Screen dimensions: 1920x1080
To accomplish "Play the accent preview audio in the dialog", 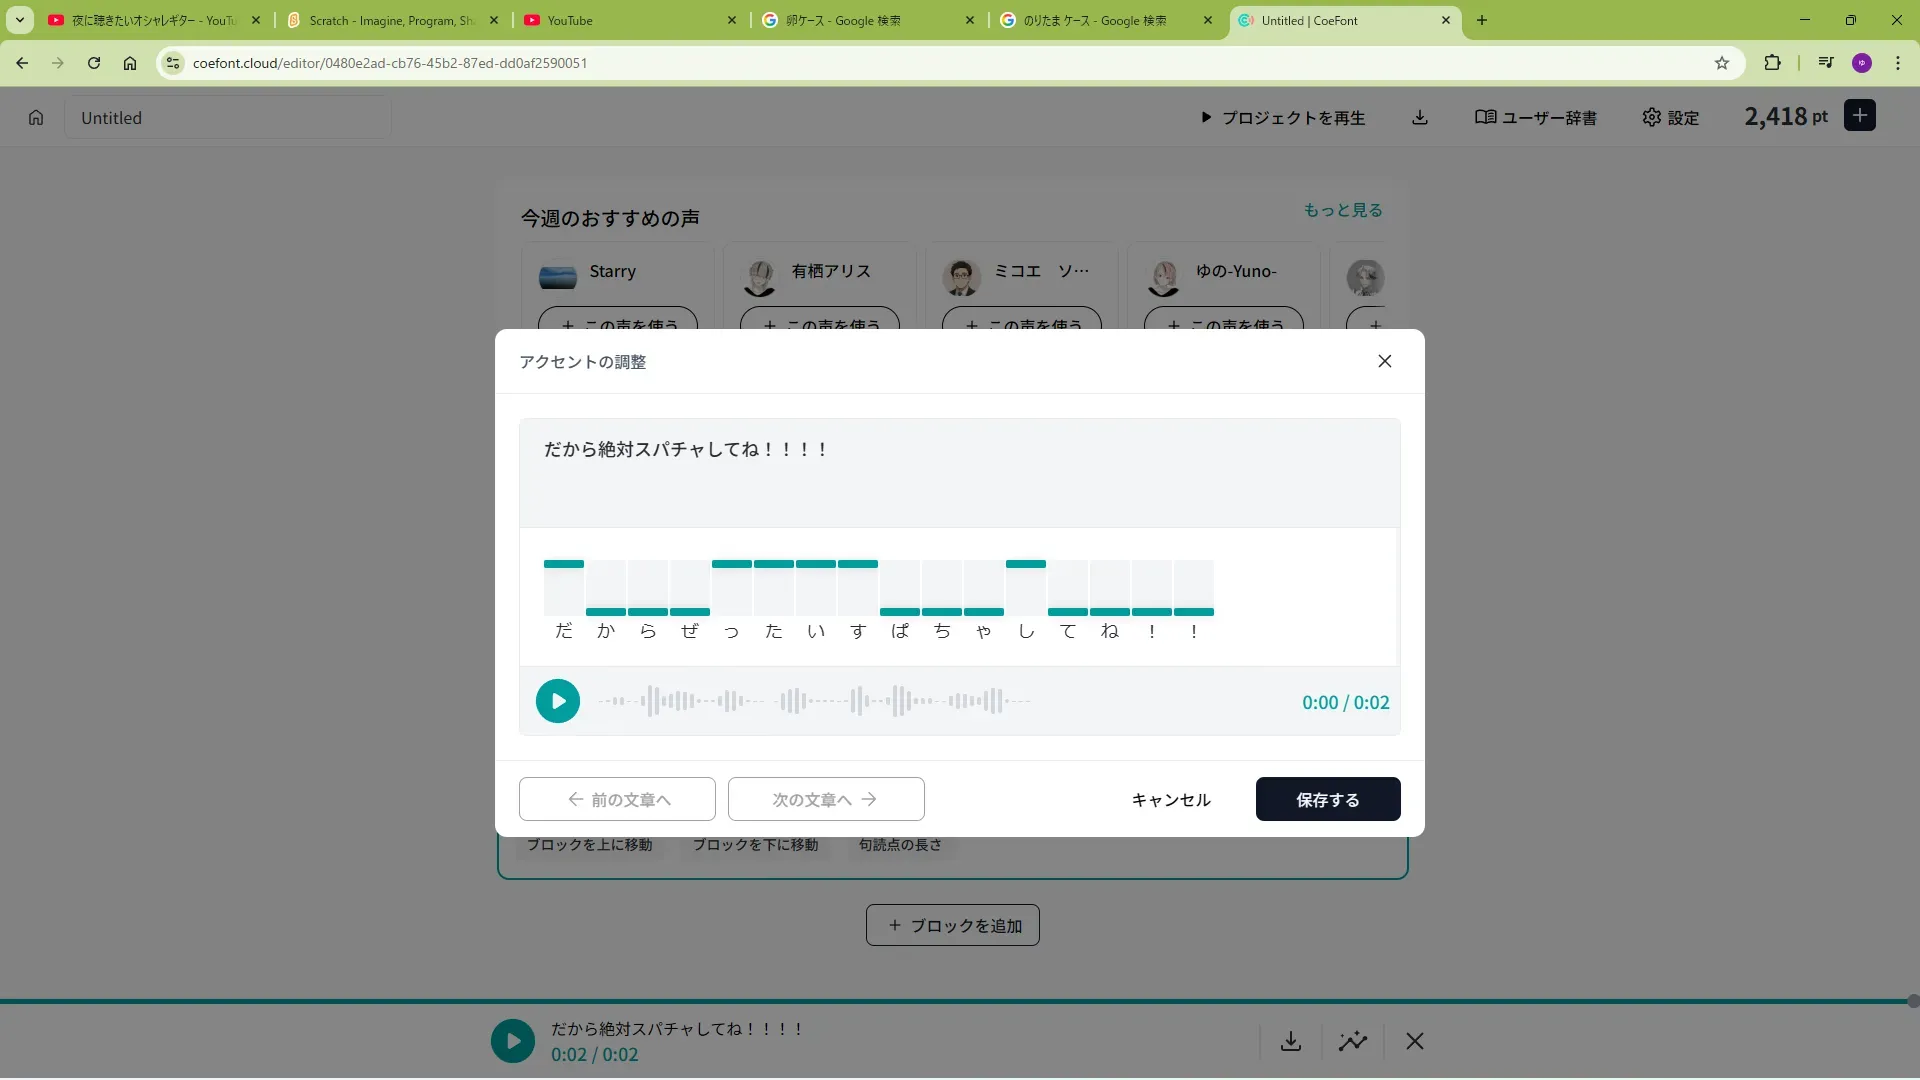I will (x=557, y=701).
